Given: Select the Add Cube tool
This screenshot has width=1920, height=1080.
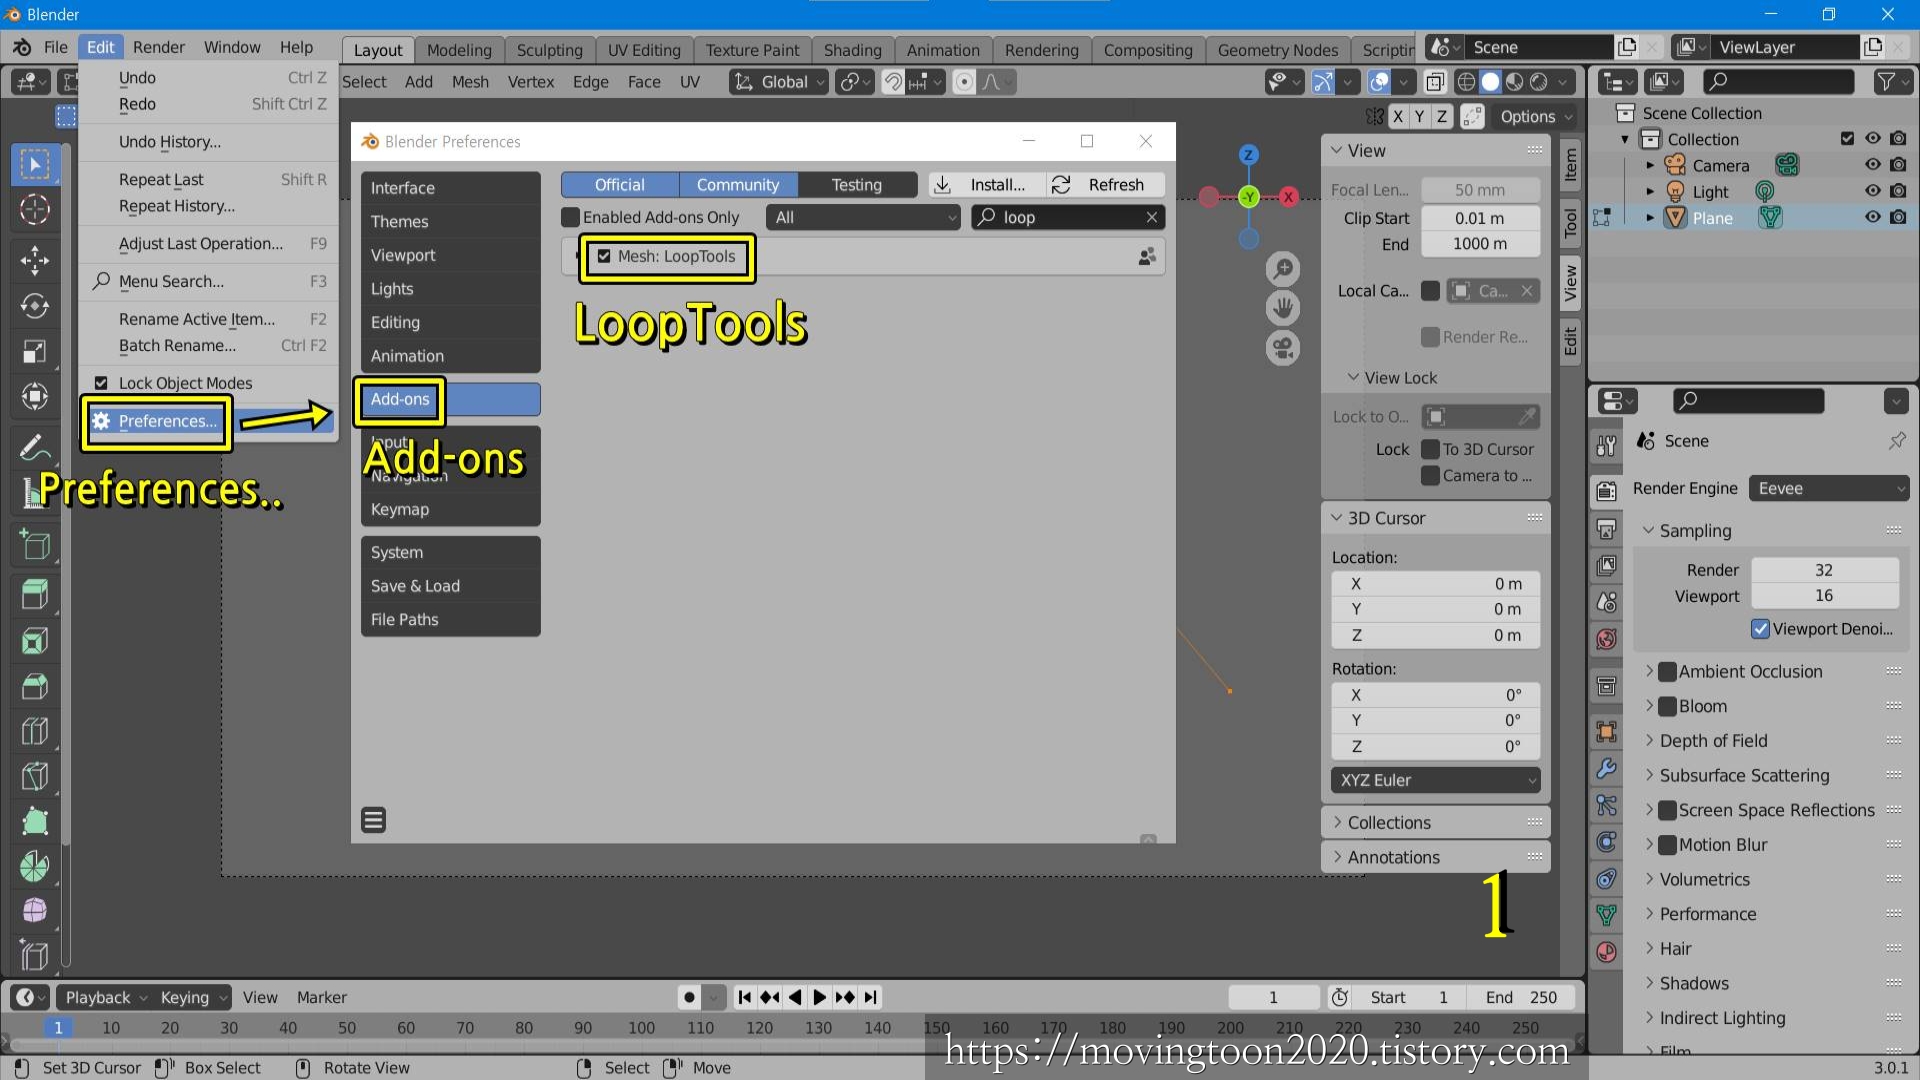Looking at the screenshot, I should point(35,545).
